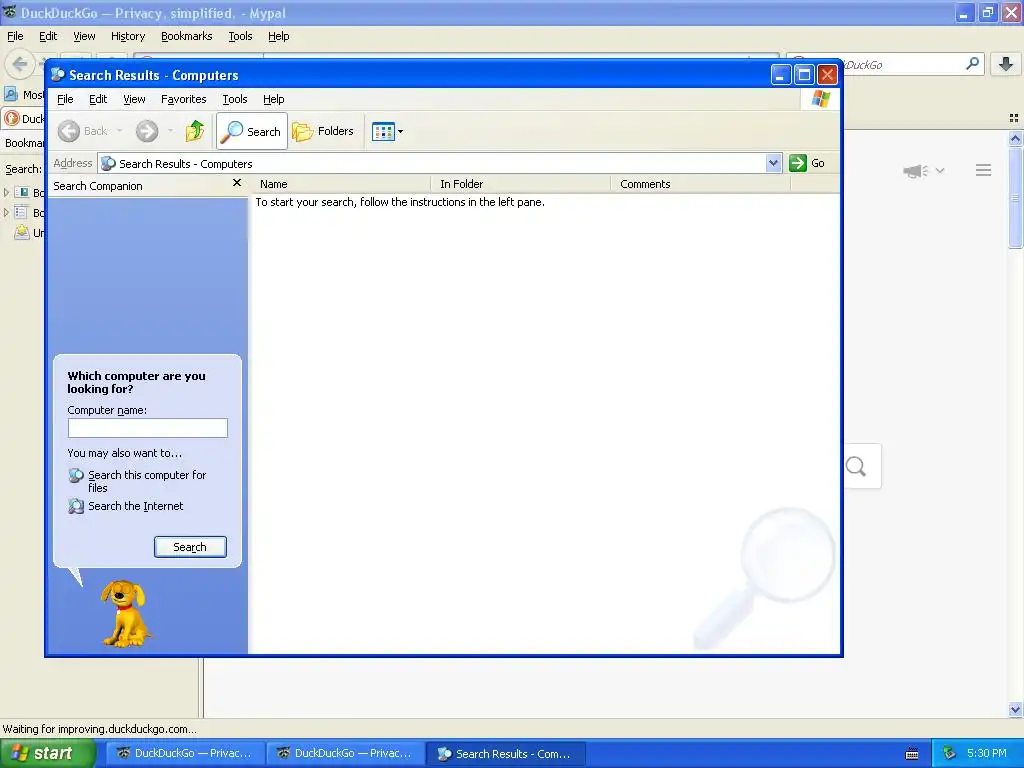Viewport: 1024px width, 768px height.
Task: Click the Go button next to Address bar
Action: pyautogui.click(x=807, y=163)
